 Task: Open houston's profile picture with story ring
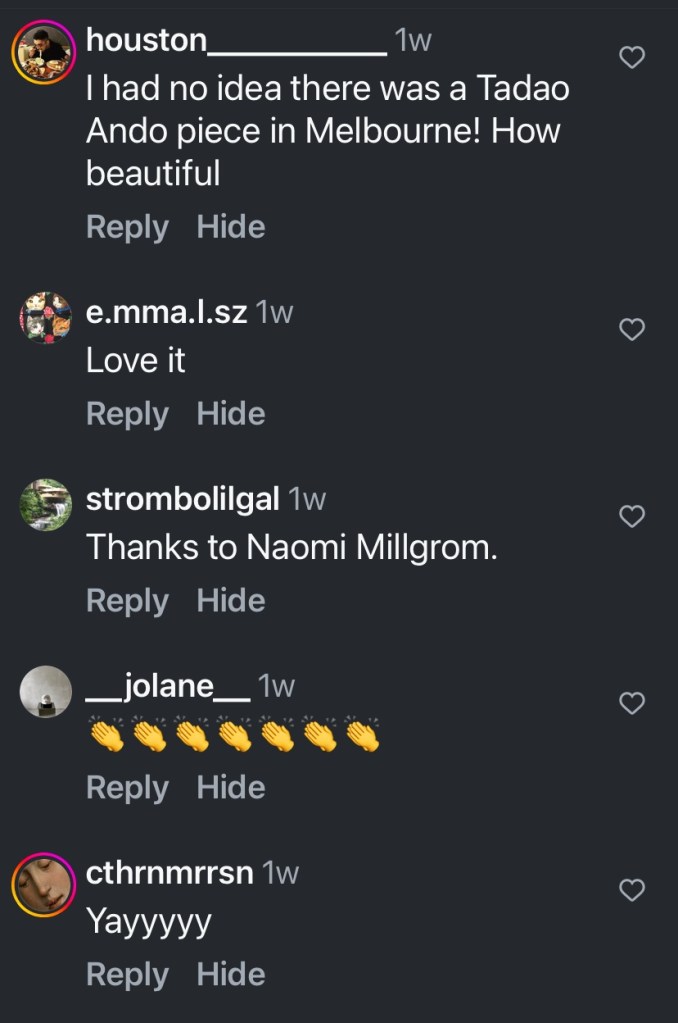point(44,52)
